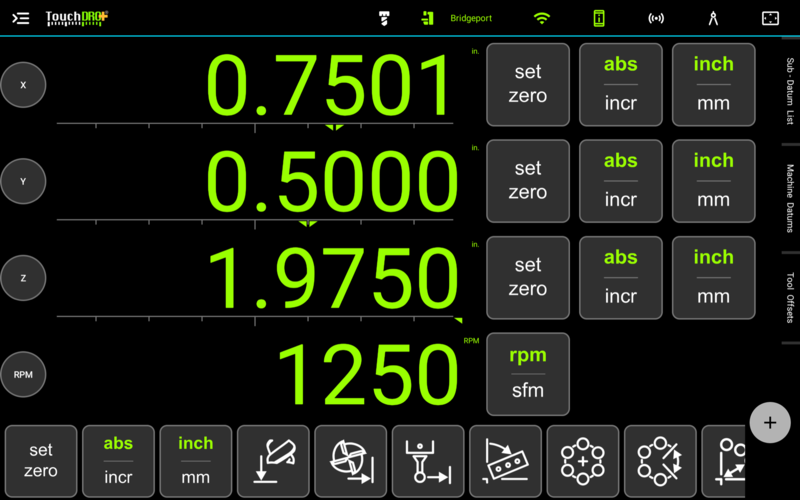Tap the RPM round button
The image size is (800, 500).
click(x=23, y=374)
